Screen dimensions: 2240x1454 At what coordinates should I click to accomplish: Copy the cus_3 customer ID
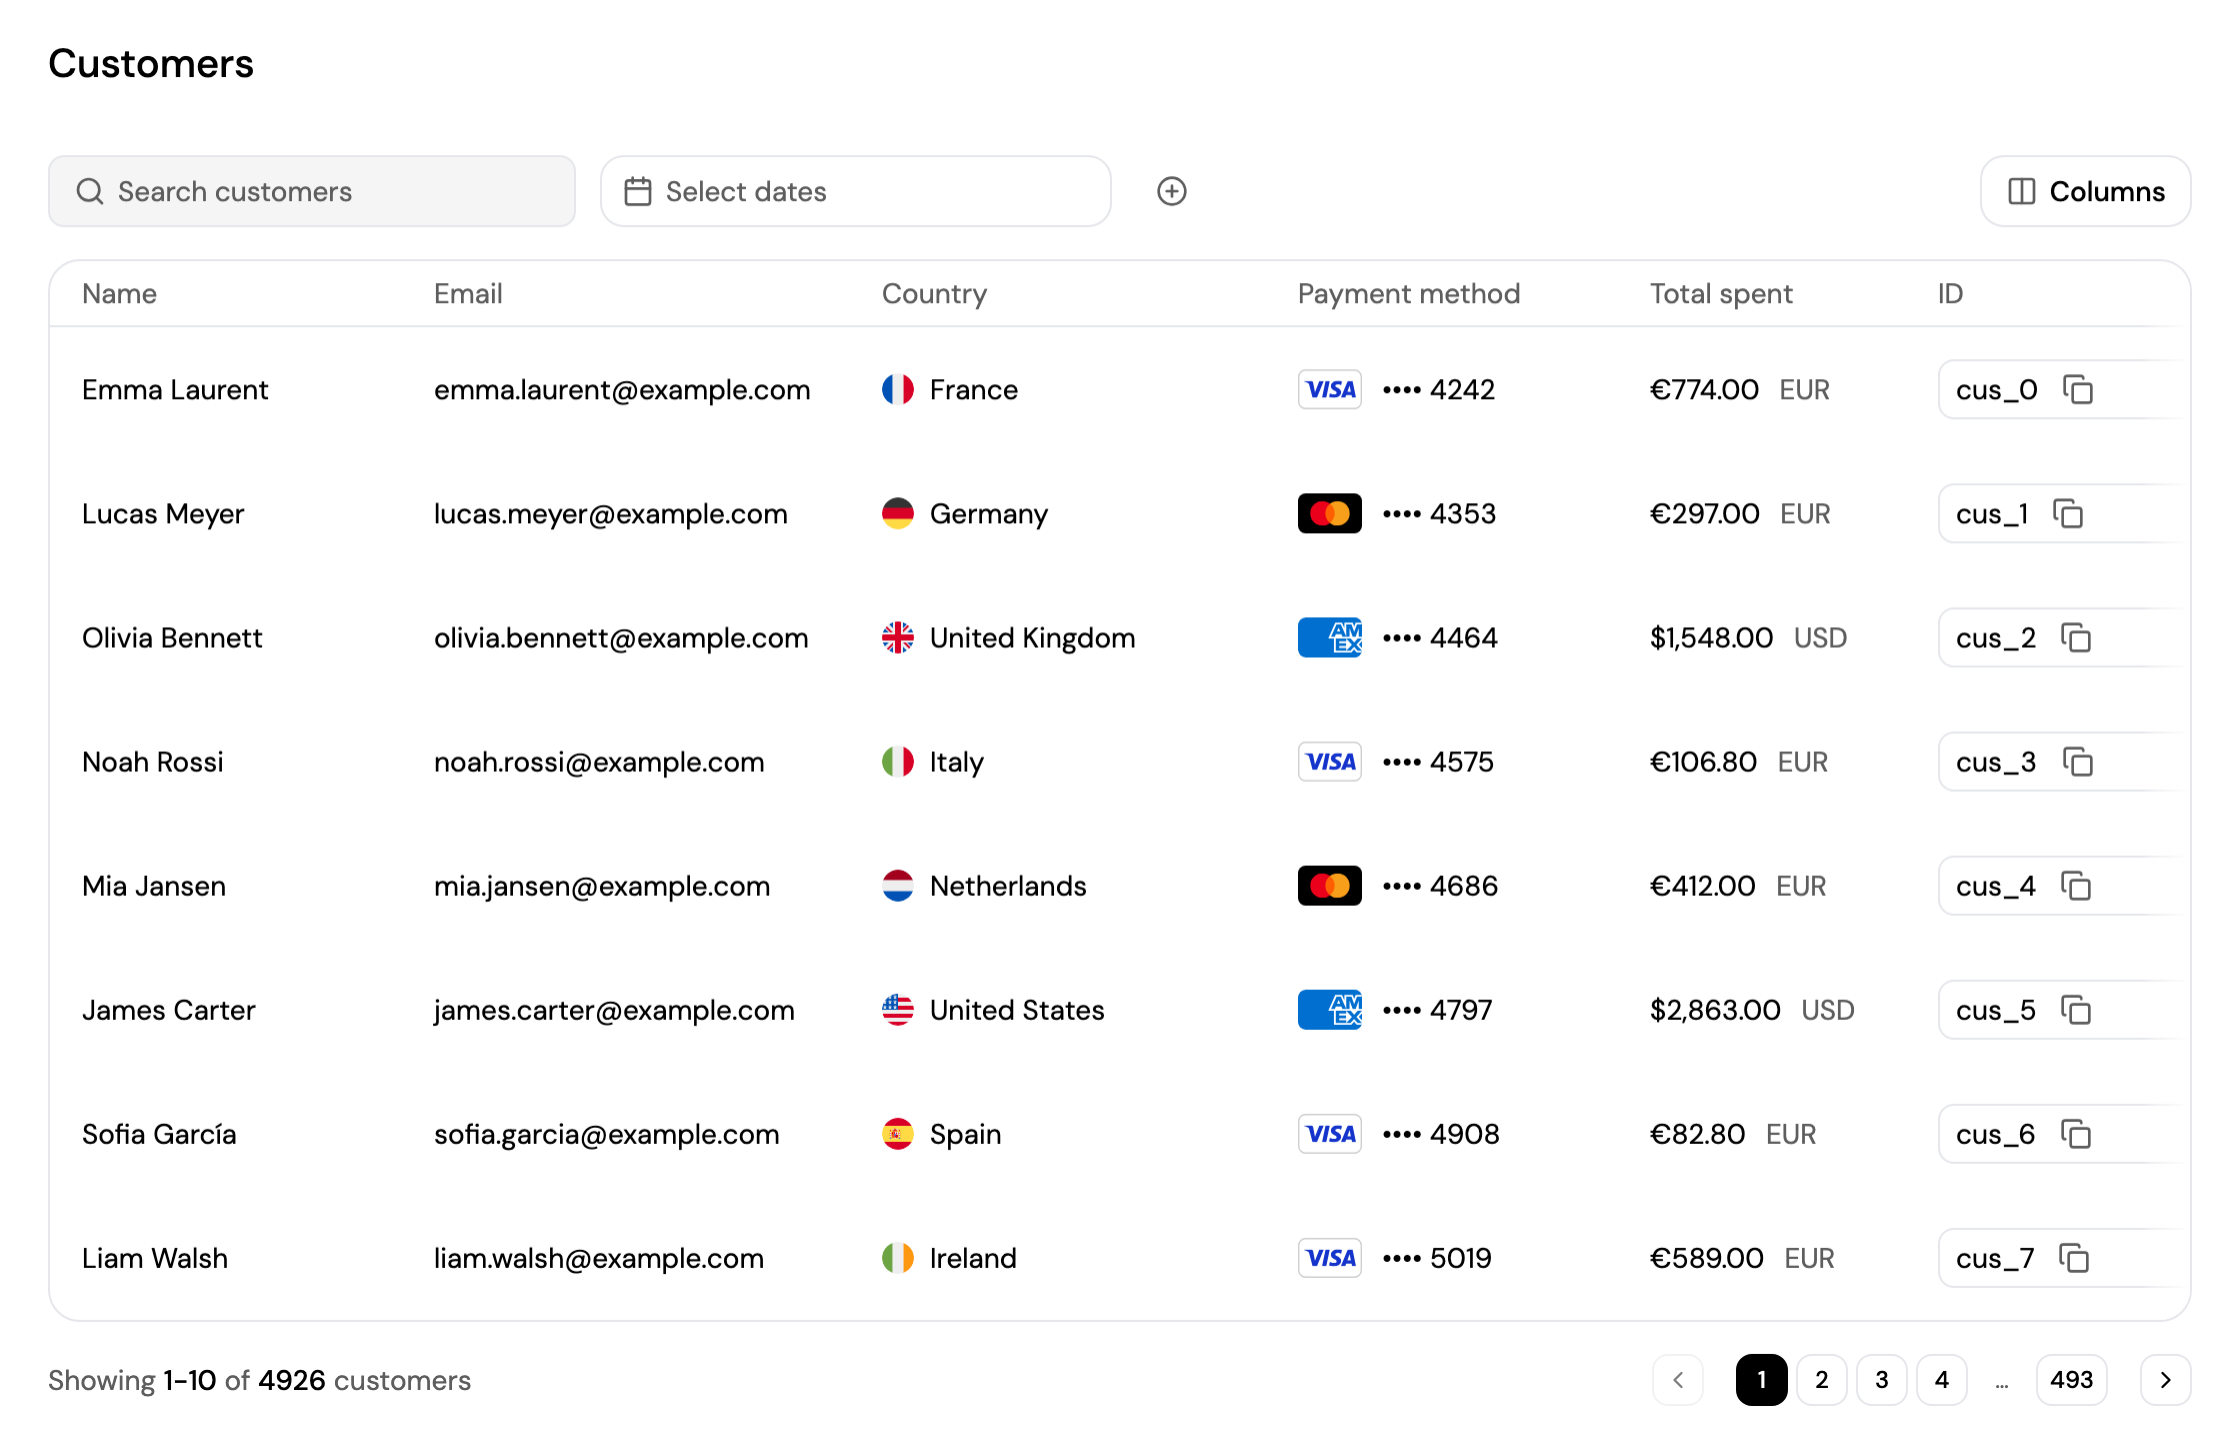pyautogui.click(x=2078, y=762)
